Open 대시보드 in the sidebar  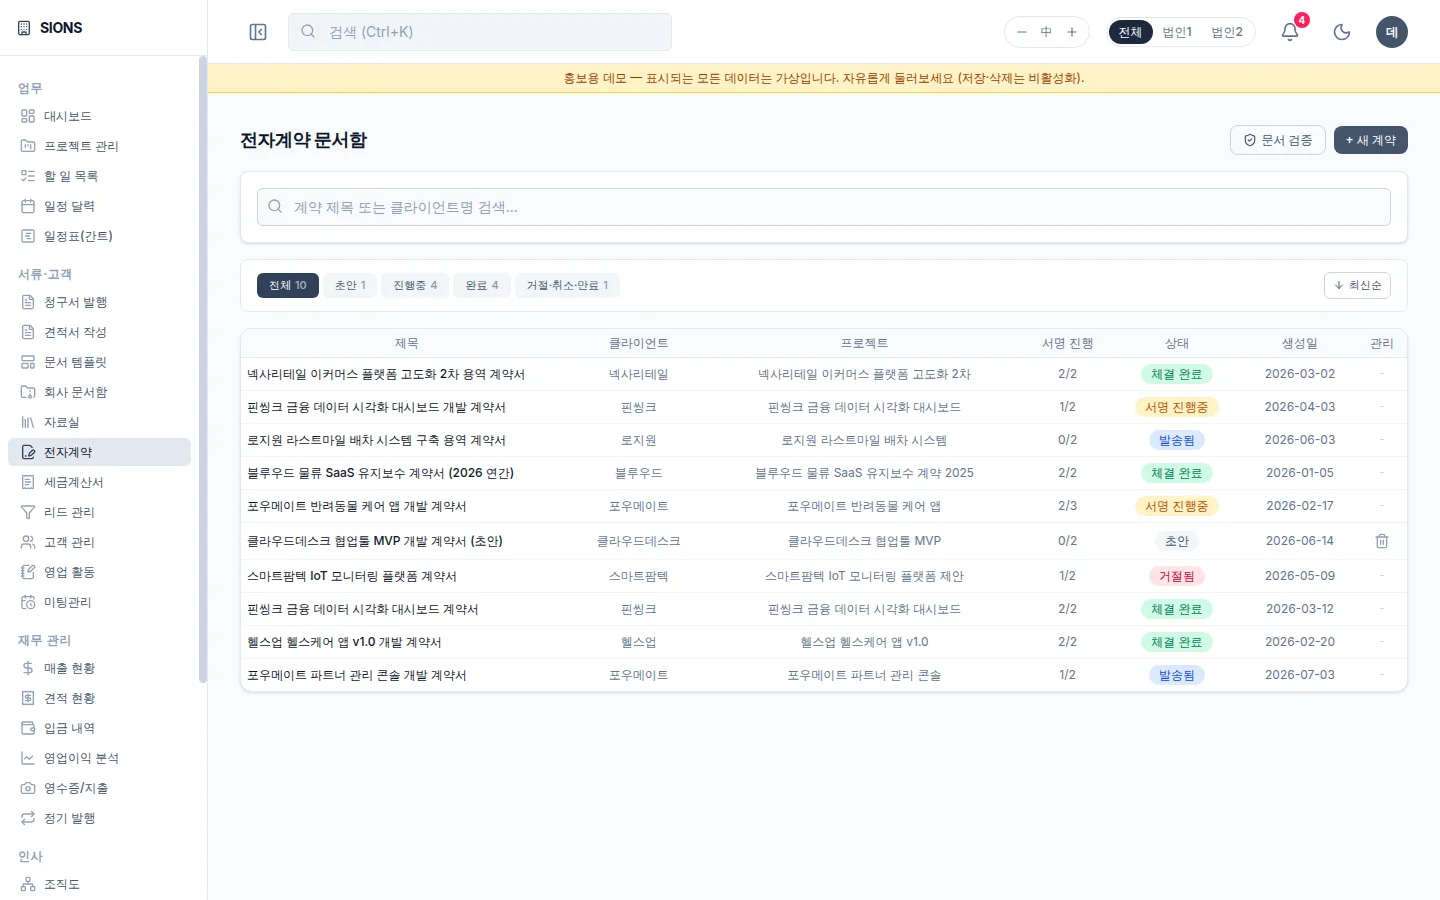point(99,116)
